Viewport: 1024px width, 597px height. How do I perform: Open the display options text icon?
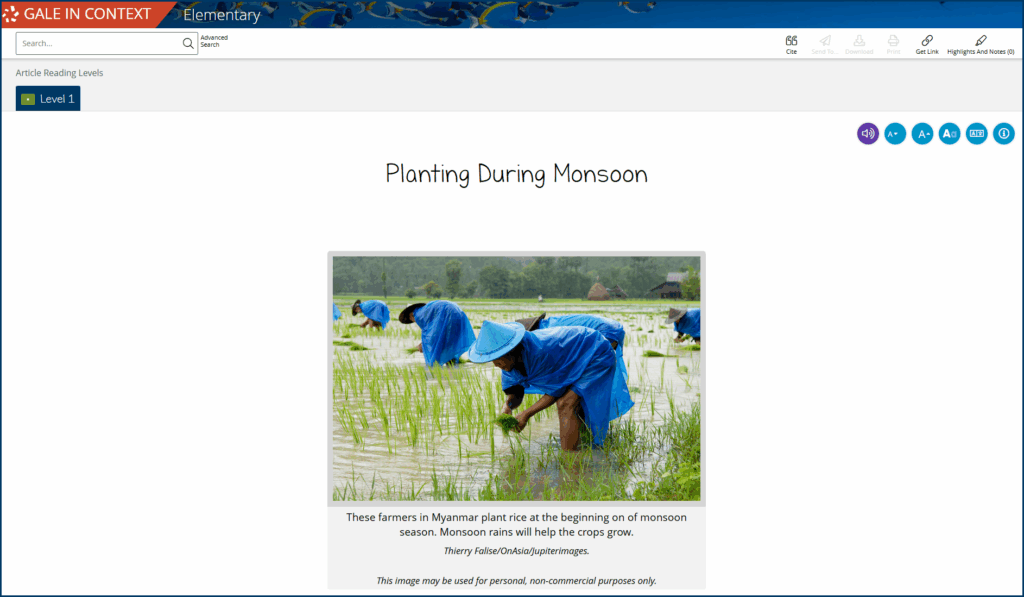(x=949, y=133)
